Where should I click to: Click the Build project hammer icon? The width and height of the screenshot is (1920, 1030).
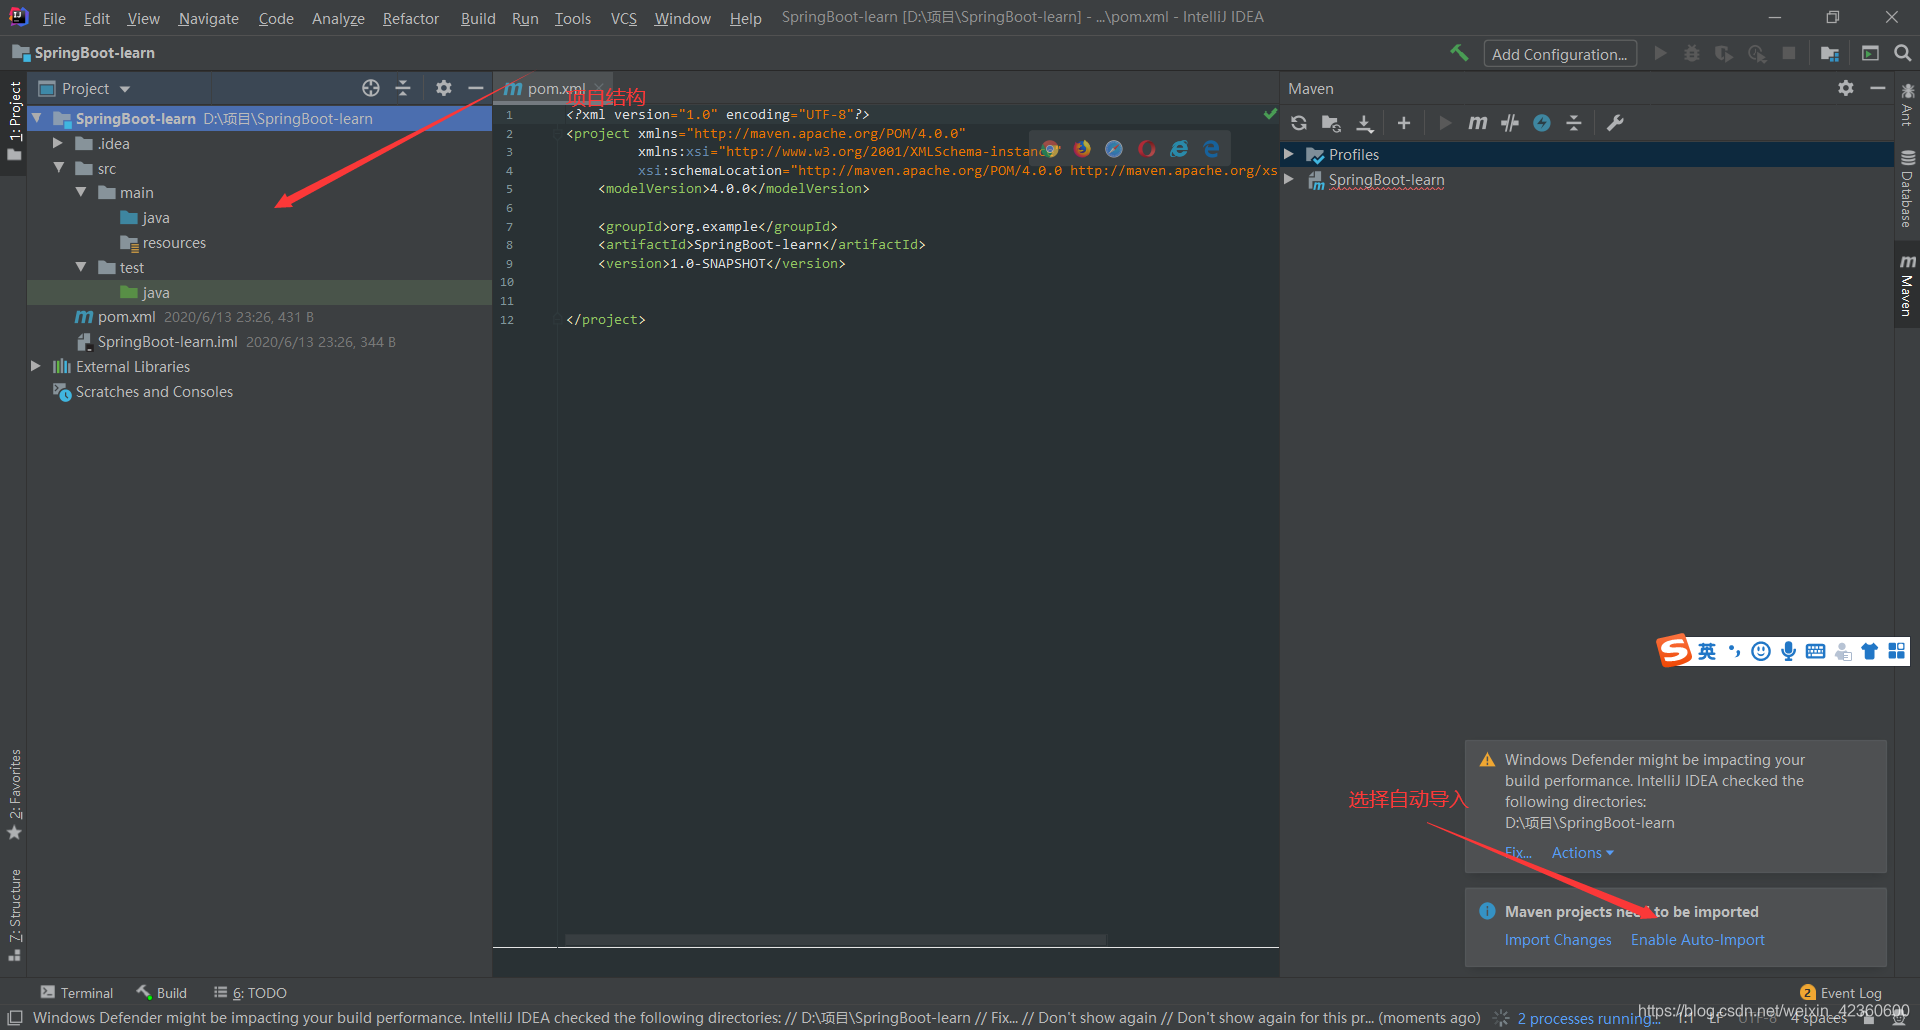(1459, 53)
